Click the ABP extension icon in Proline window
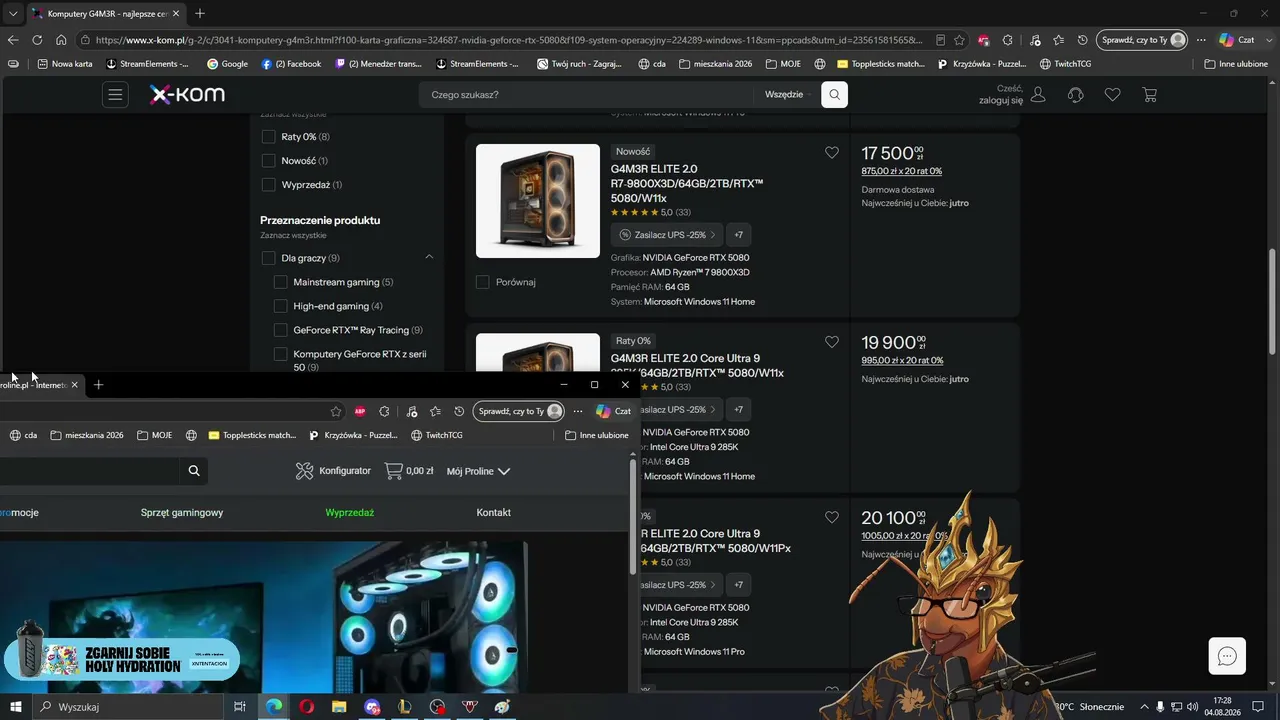Screen dimensions: 1280x720 pos(360,411)
